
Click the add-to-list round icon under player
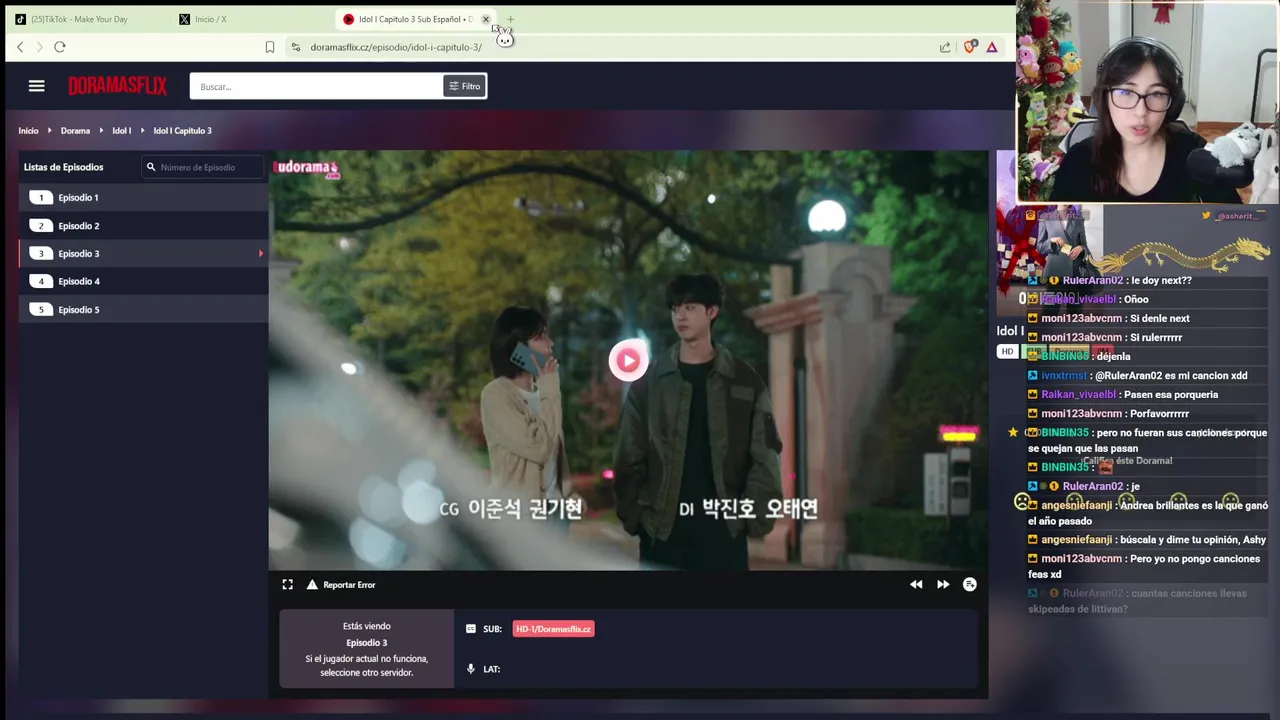pyautogui.click(x=970, y=585)
